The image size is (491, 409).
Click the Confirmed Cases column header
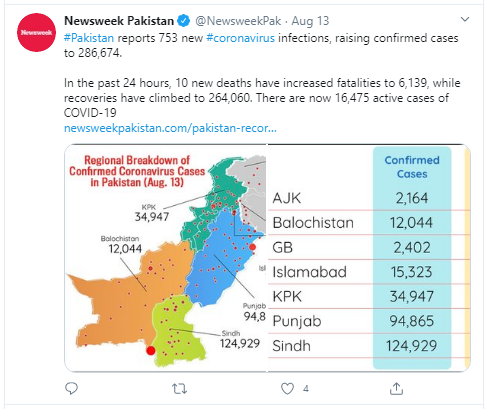click(x=412, y=167)
